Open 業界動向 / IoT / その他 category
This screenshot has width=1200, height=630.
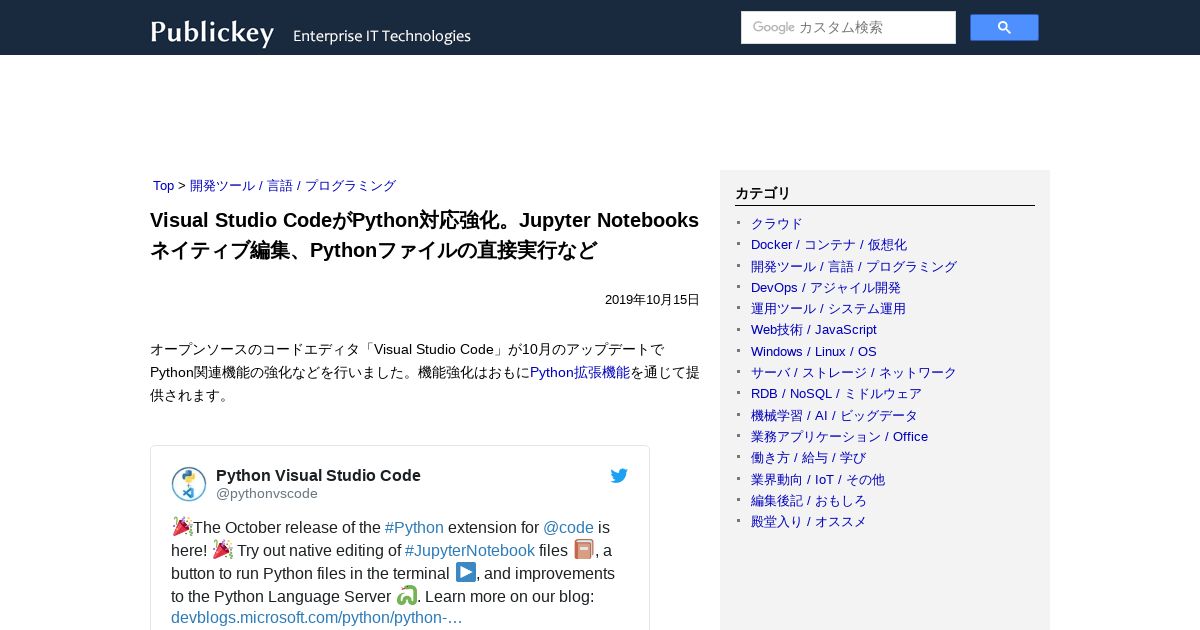[818, 480]
